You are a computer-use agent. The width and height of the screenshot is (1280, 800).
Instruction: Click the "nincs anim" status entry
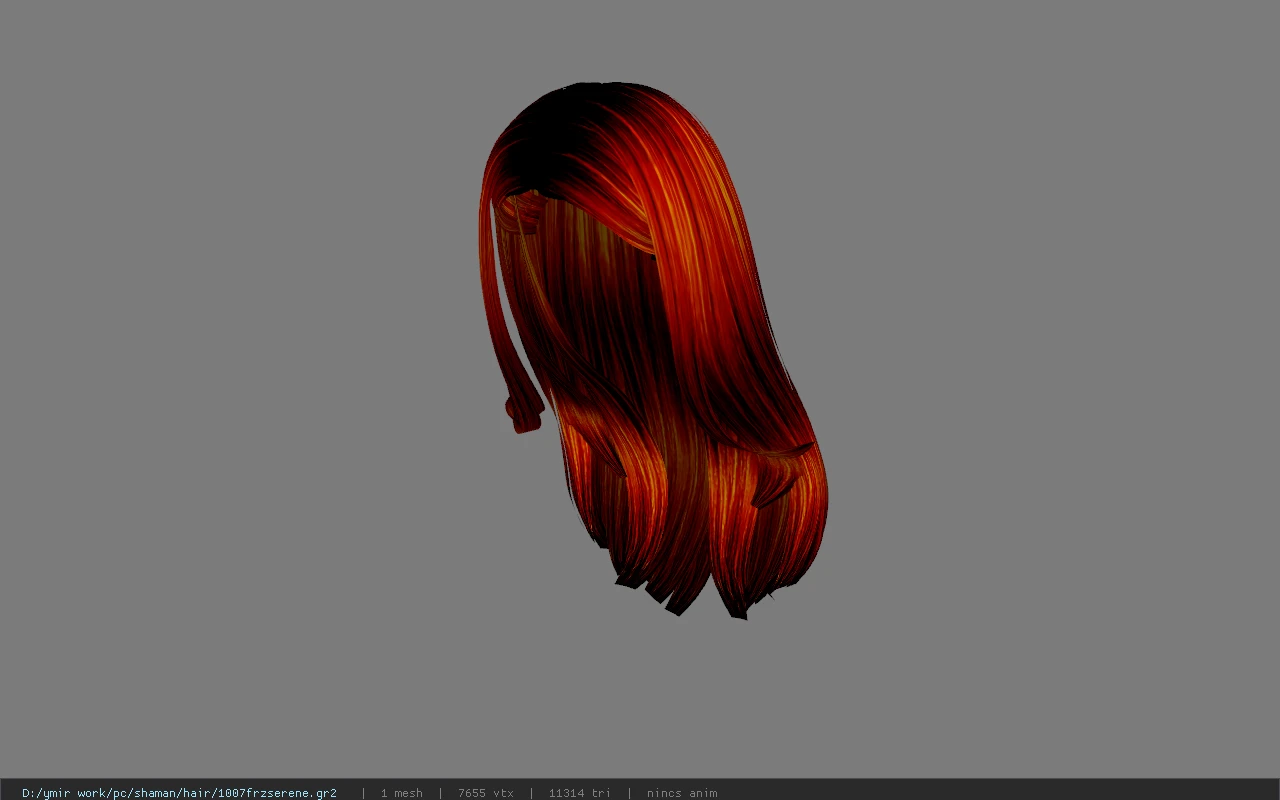point(682,793)
